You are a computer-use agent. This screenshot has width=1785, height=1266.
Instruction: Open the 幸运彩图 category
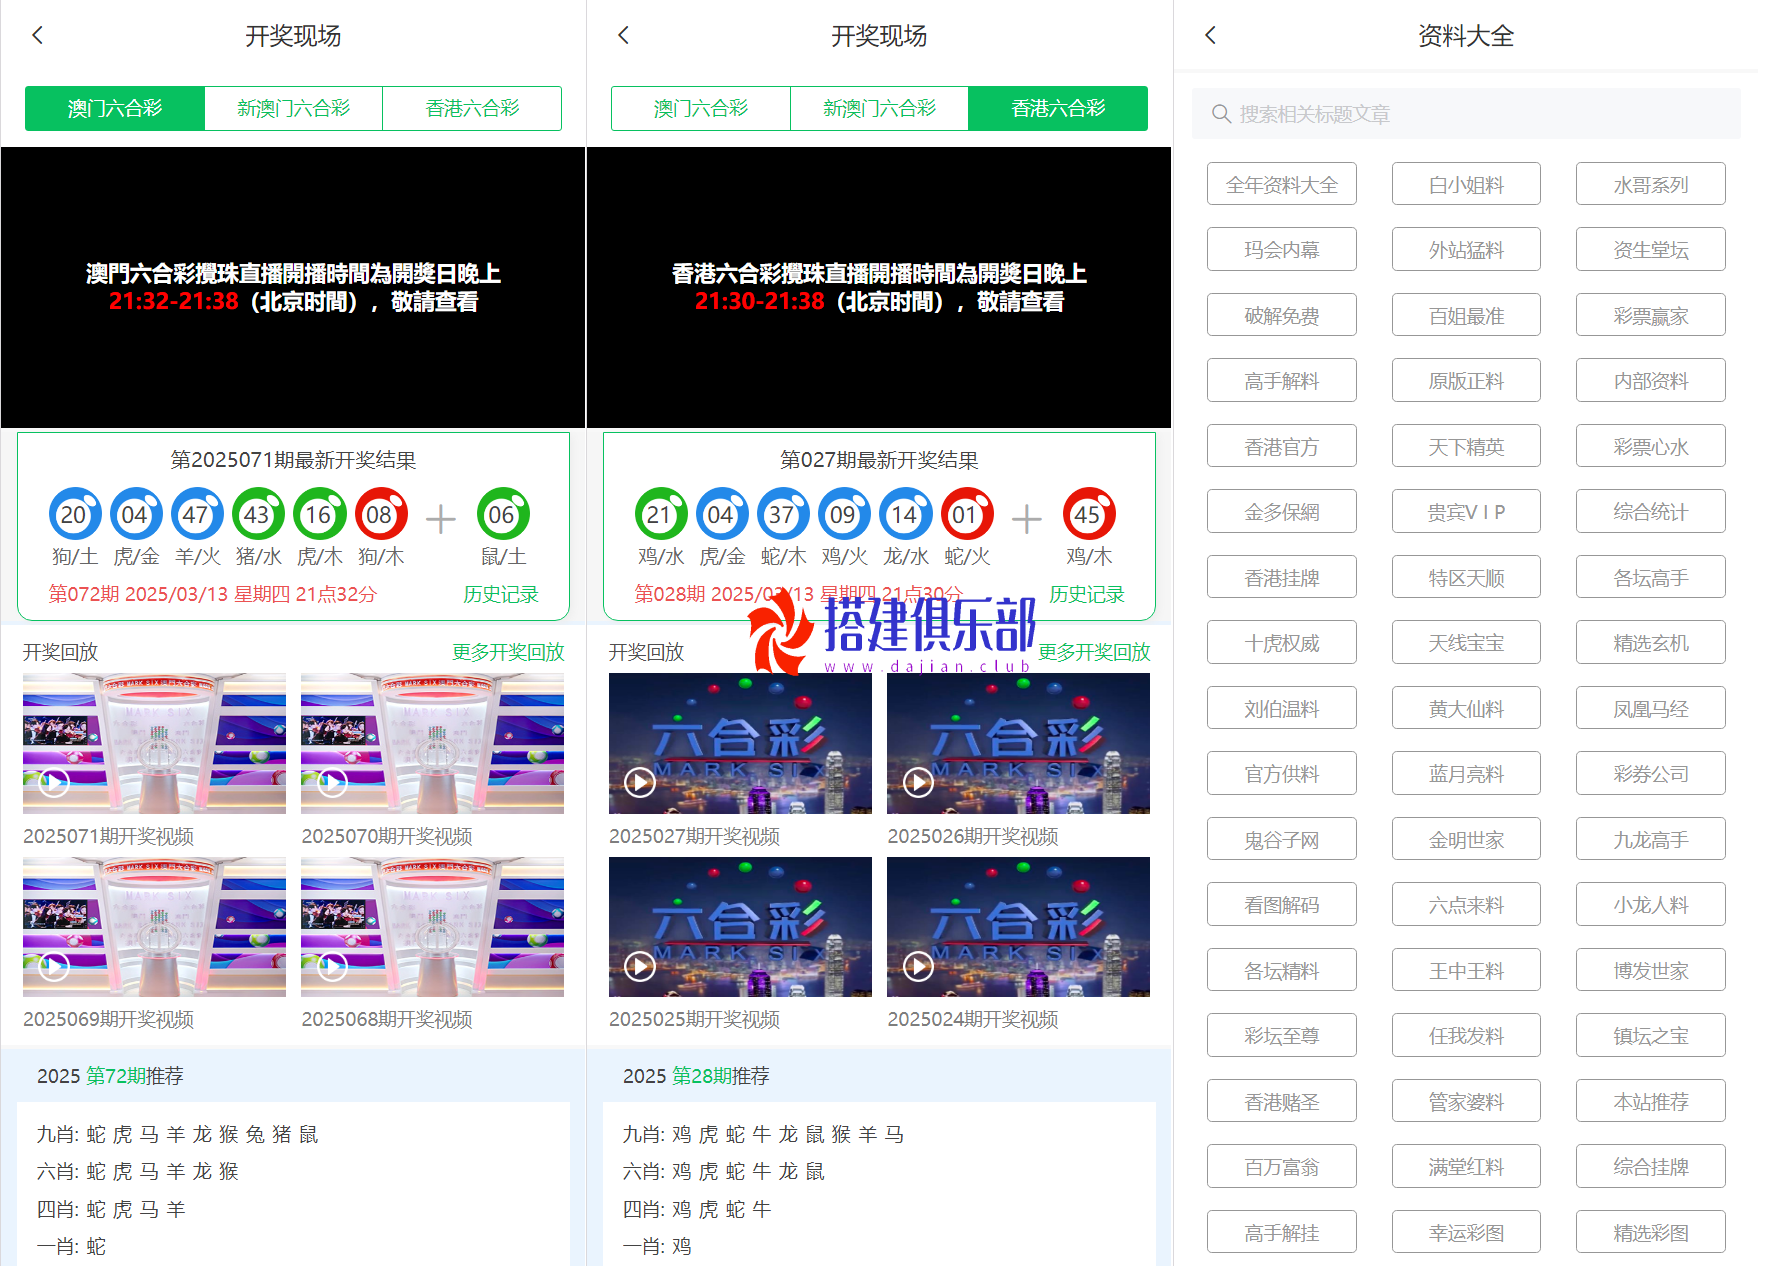pyautogui.click(x=1466, y=1232)
